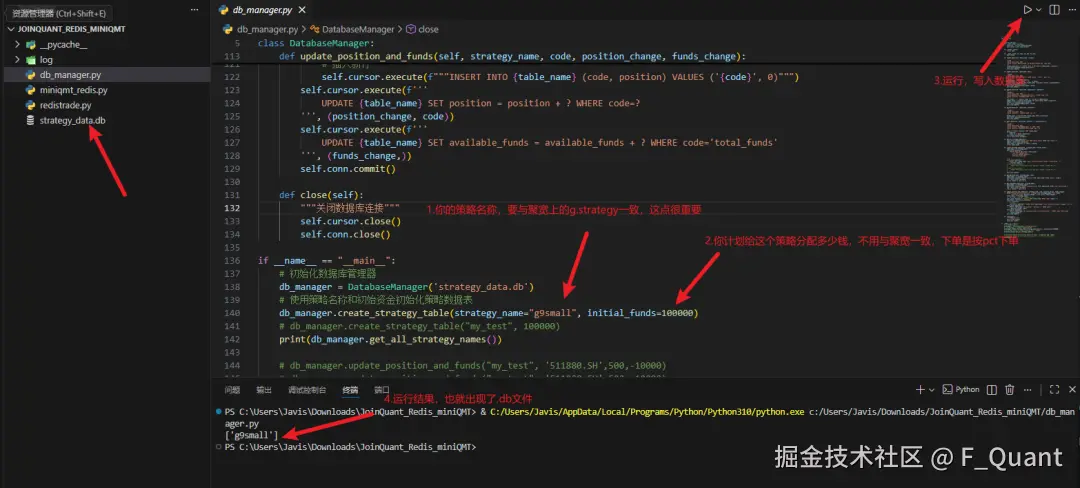Image resolution: width=1080 pixels, height=488 pixels.
Task: Click 'self.cursor.close()' code line
Action: pyautogui.click(x=351, y=221)
